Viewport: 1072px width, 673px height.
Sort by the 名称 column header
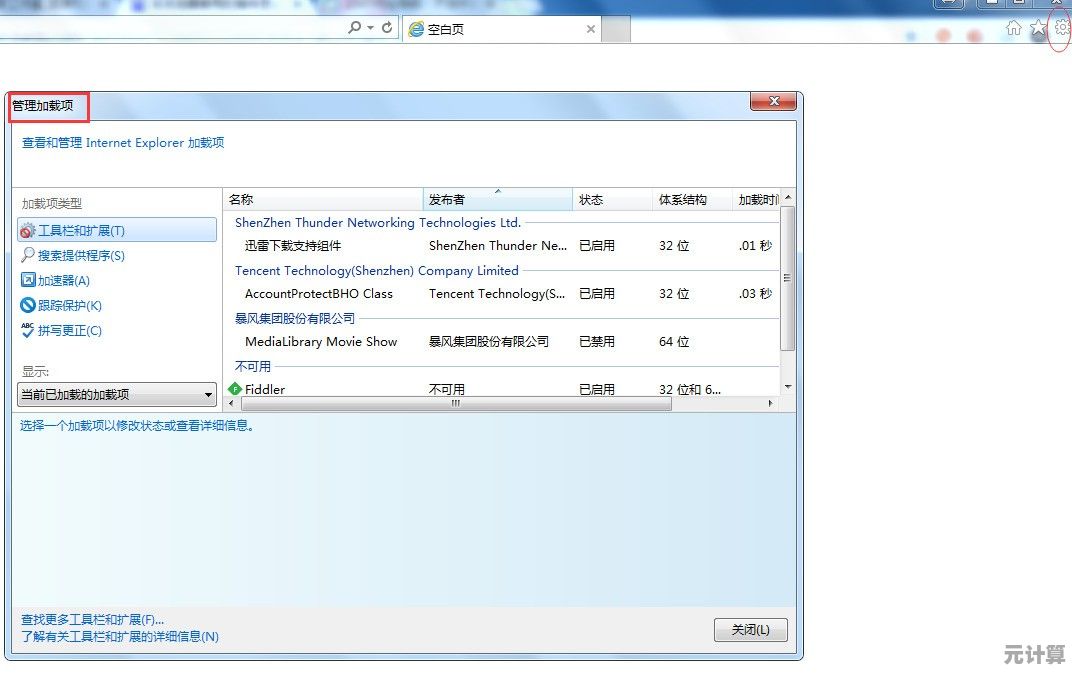coord(323,200)
